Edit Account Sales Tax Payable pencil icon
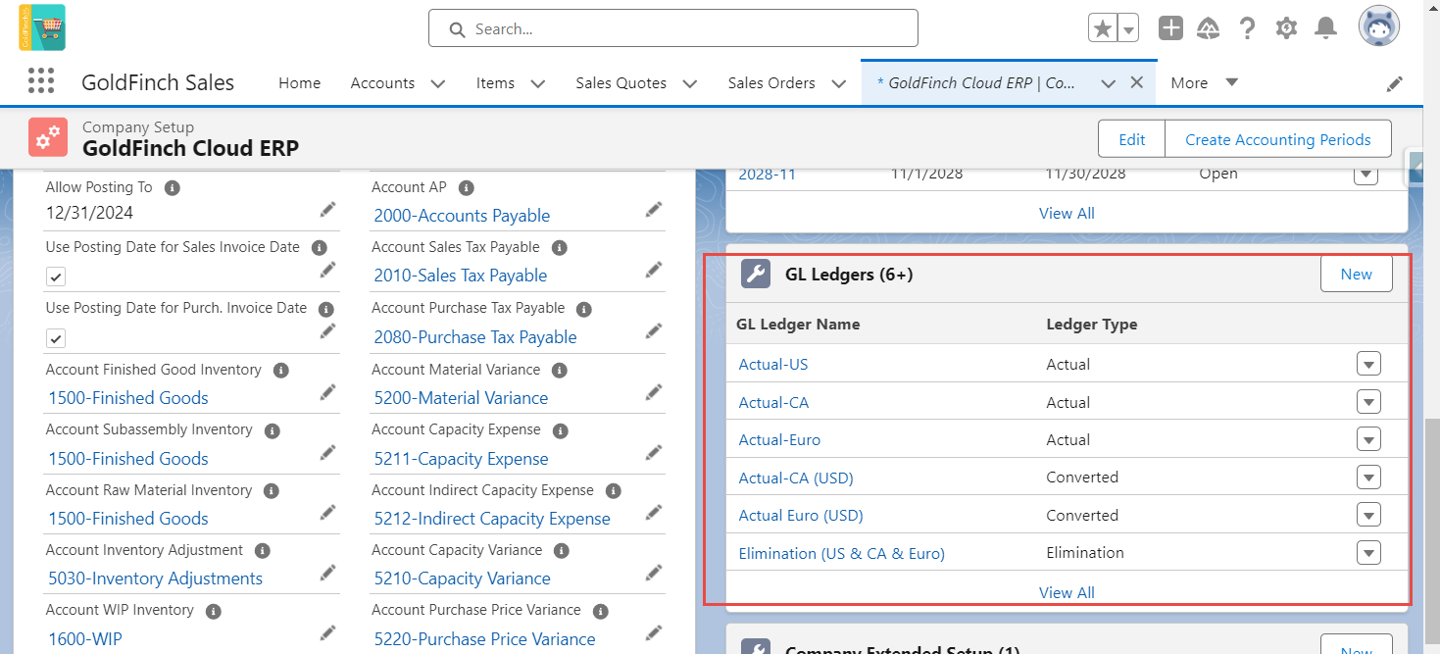The image size is (1440, 654). coord(654,270)
